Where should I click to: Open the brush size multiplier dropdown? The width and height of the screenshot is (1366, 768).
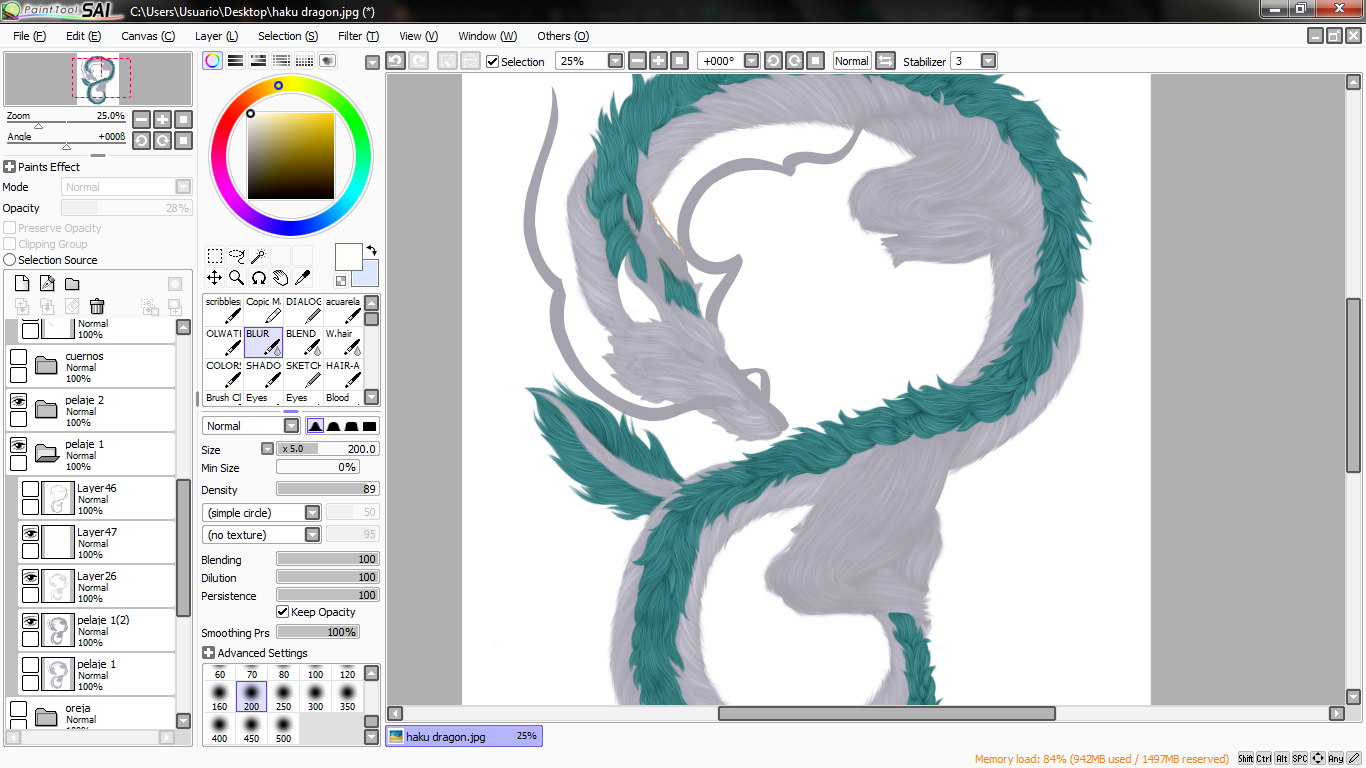(267, 449)
